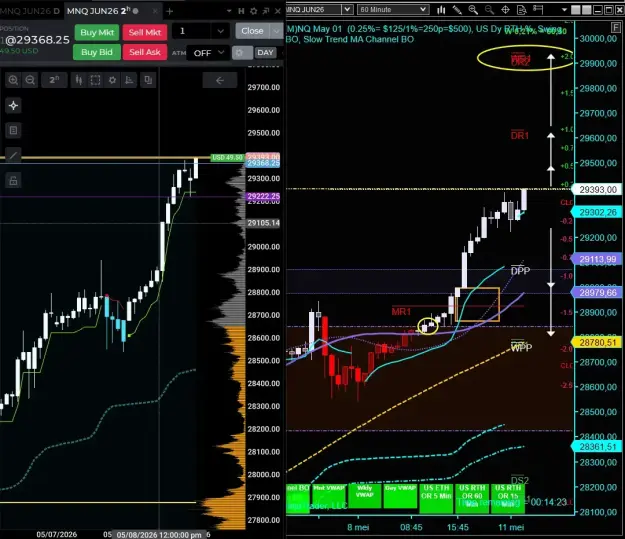The image size is (625, 539).
Task: Close the MNQ JUN26 2h tab
Action: coord(155,11)
